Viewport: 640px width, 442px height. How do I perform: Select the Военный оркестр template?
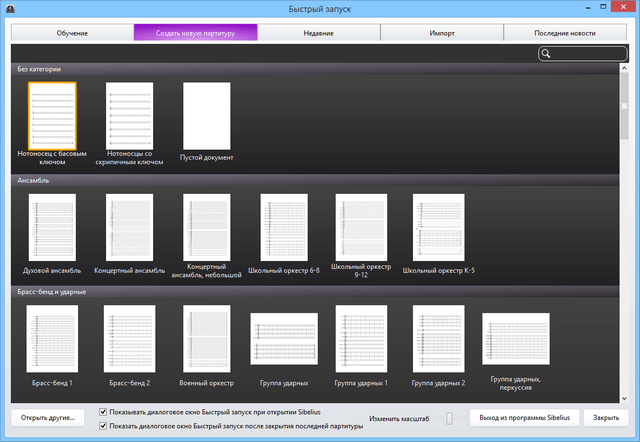[x=206, y=339]
